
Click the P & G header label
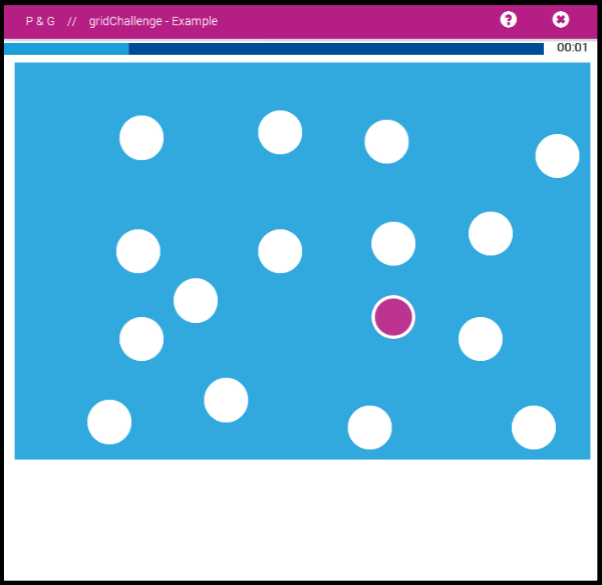point(40,21)
